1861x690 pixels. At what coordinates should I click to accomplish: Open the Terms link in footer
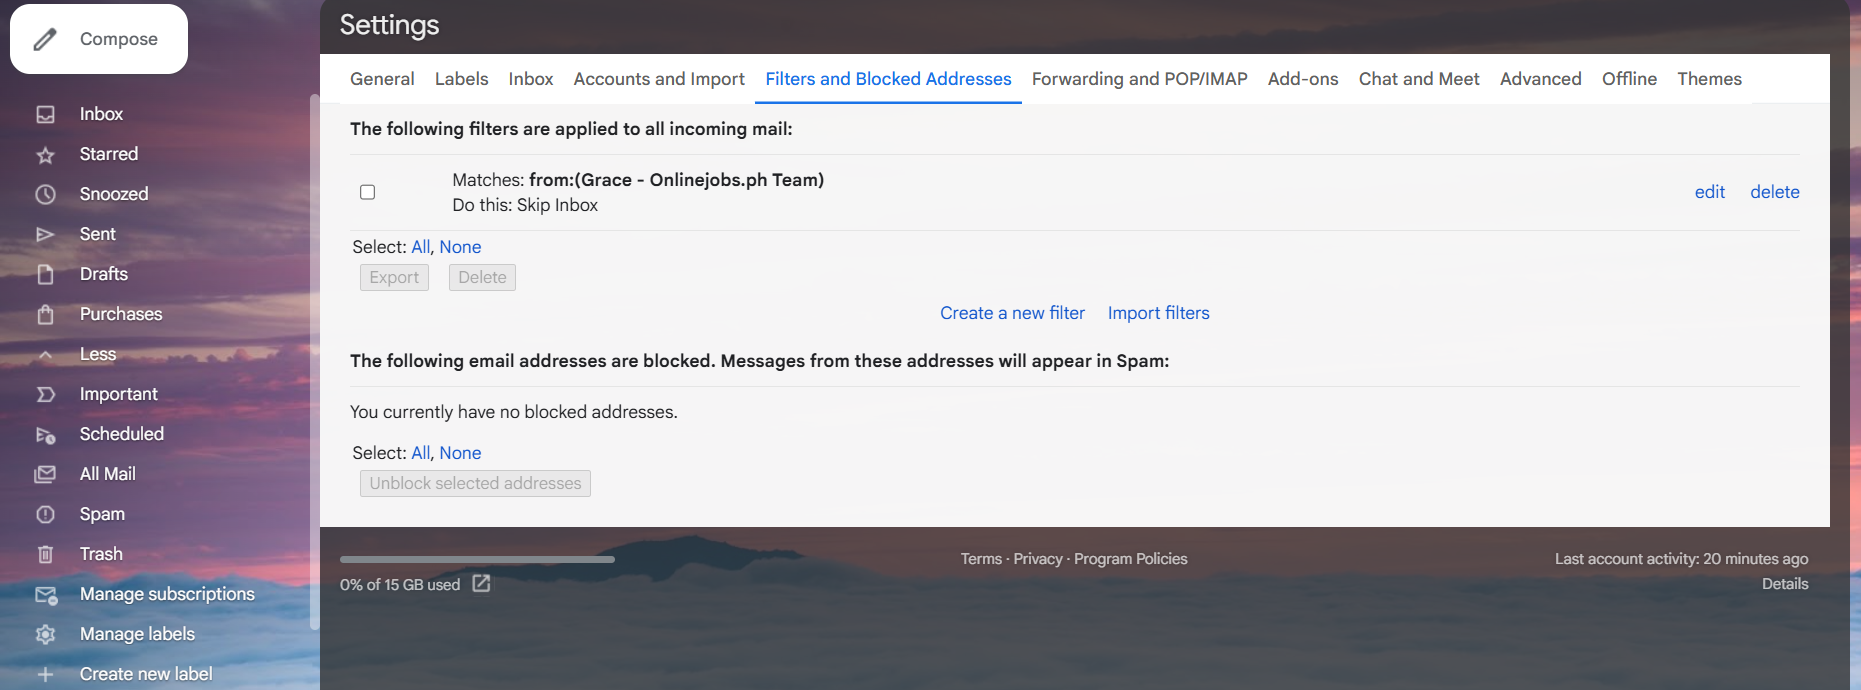pyautogui.click(x=981, y=559)
